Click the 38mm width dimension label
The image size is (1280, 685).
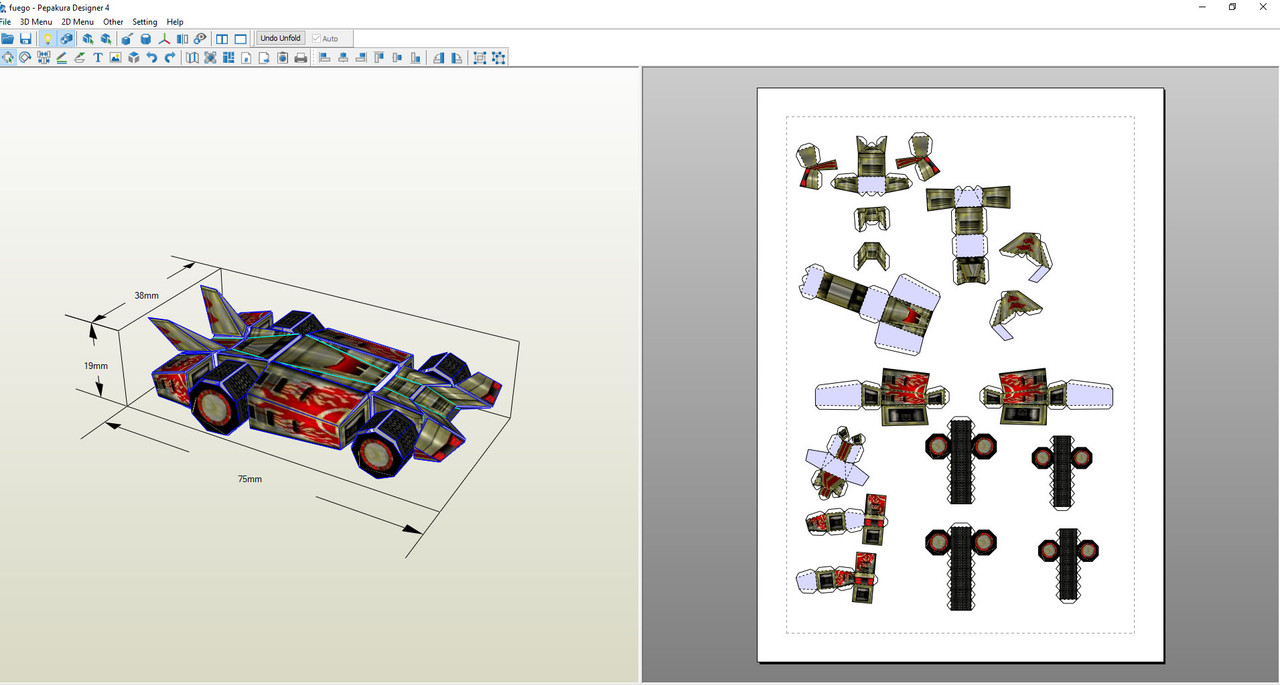click(146, 295)
